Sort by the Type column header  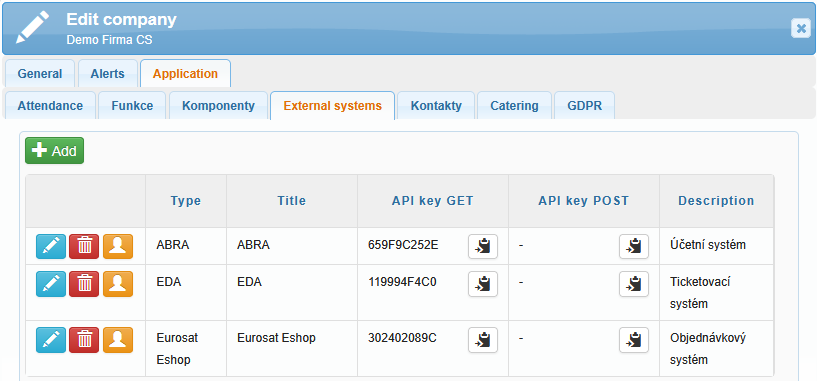pos(185,201)
